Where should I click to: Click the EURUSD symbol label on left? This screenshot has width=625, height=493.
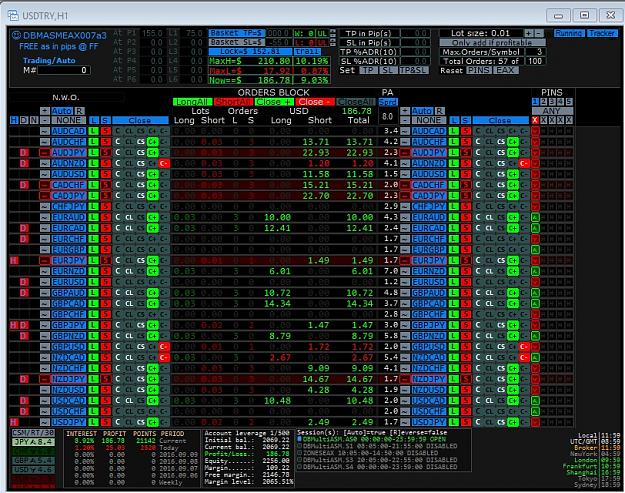tap(68, 282)
